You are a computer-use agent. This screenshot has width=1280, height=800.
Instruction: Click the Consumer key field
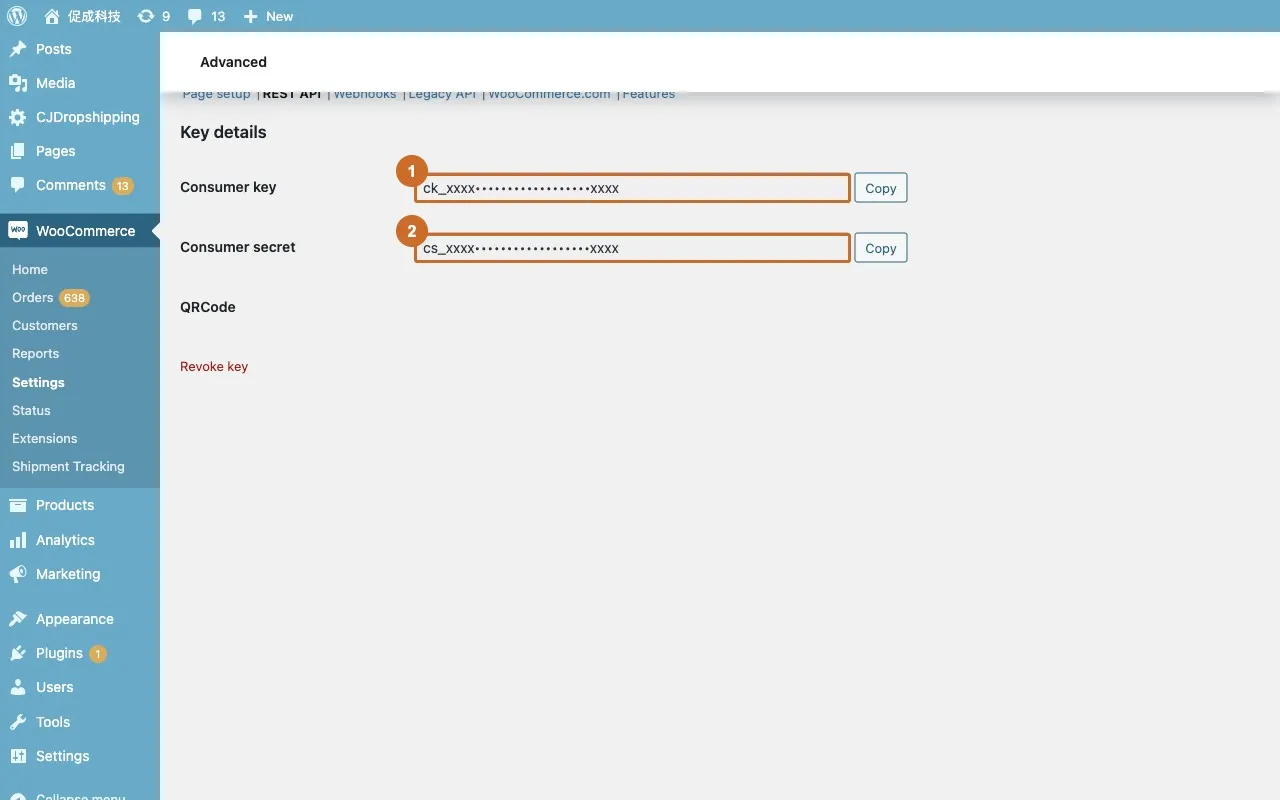tap(633, 188)
